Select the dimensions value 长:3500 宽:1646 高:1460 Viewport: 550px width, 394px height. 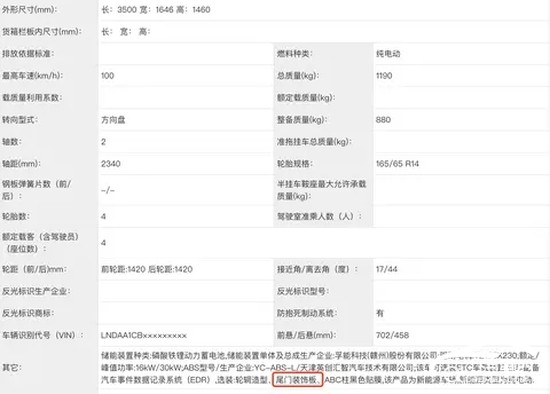click(156, 9)
